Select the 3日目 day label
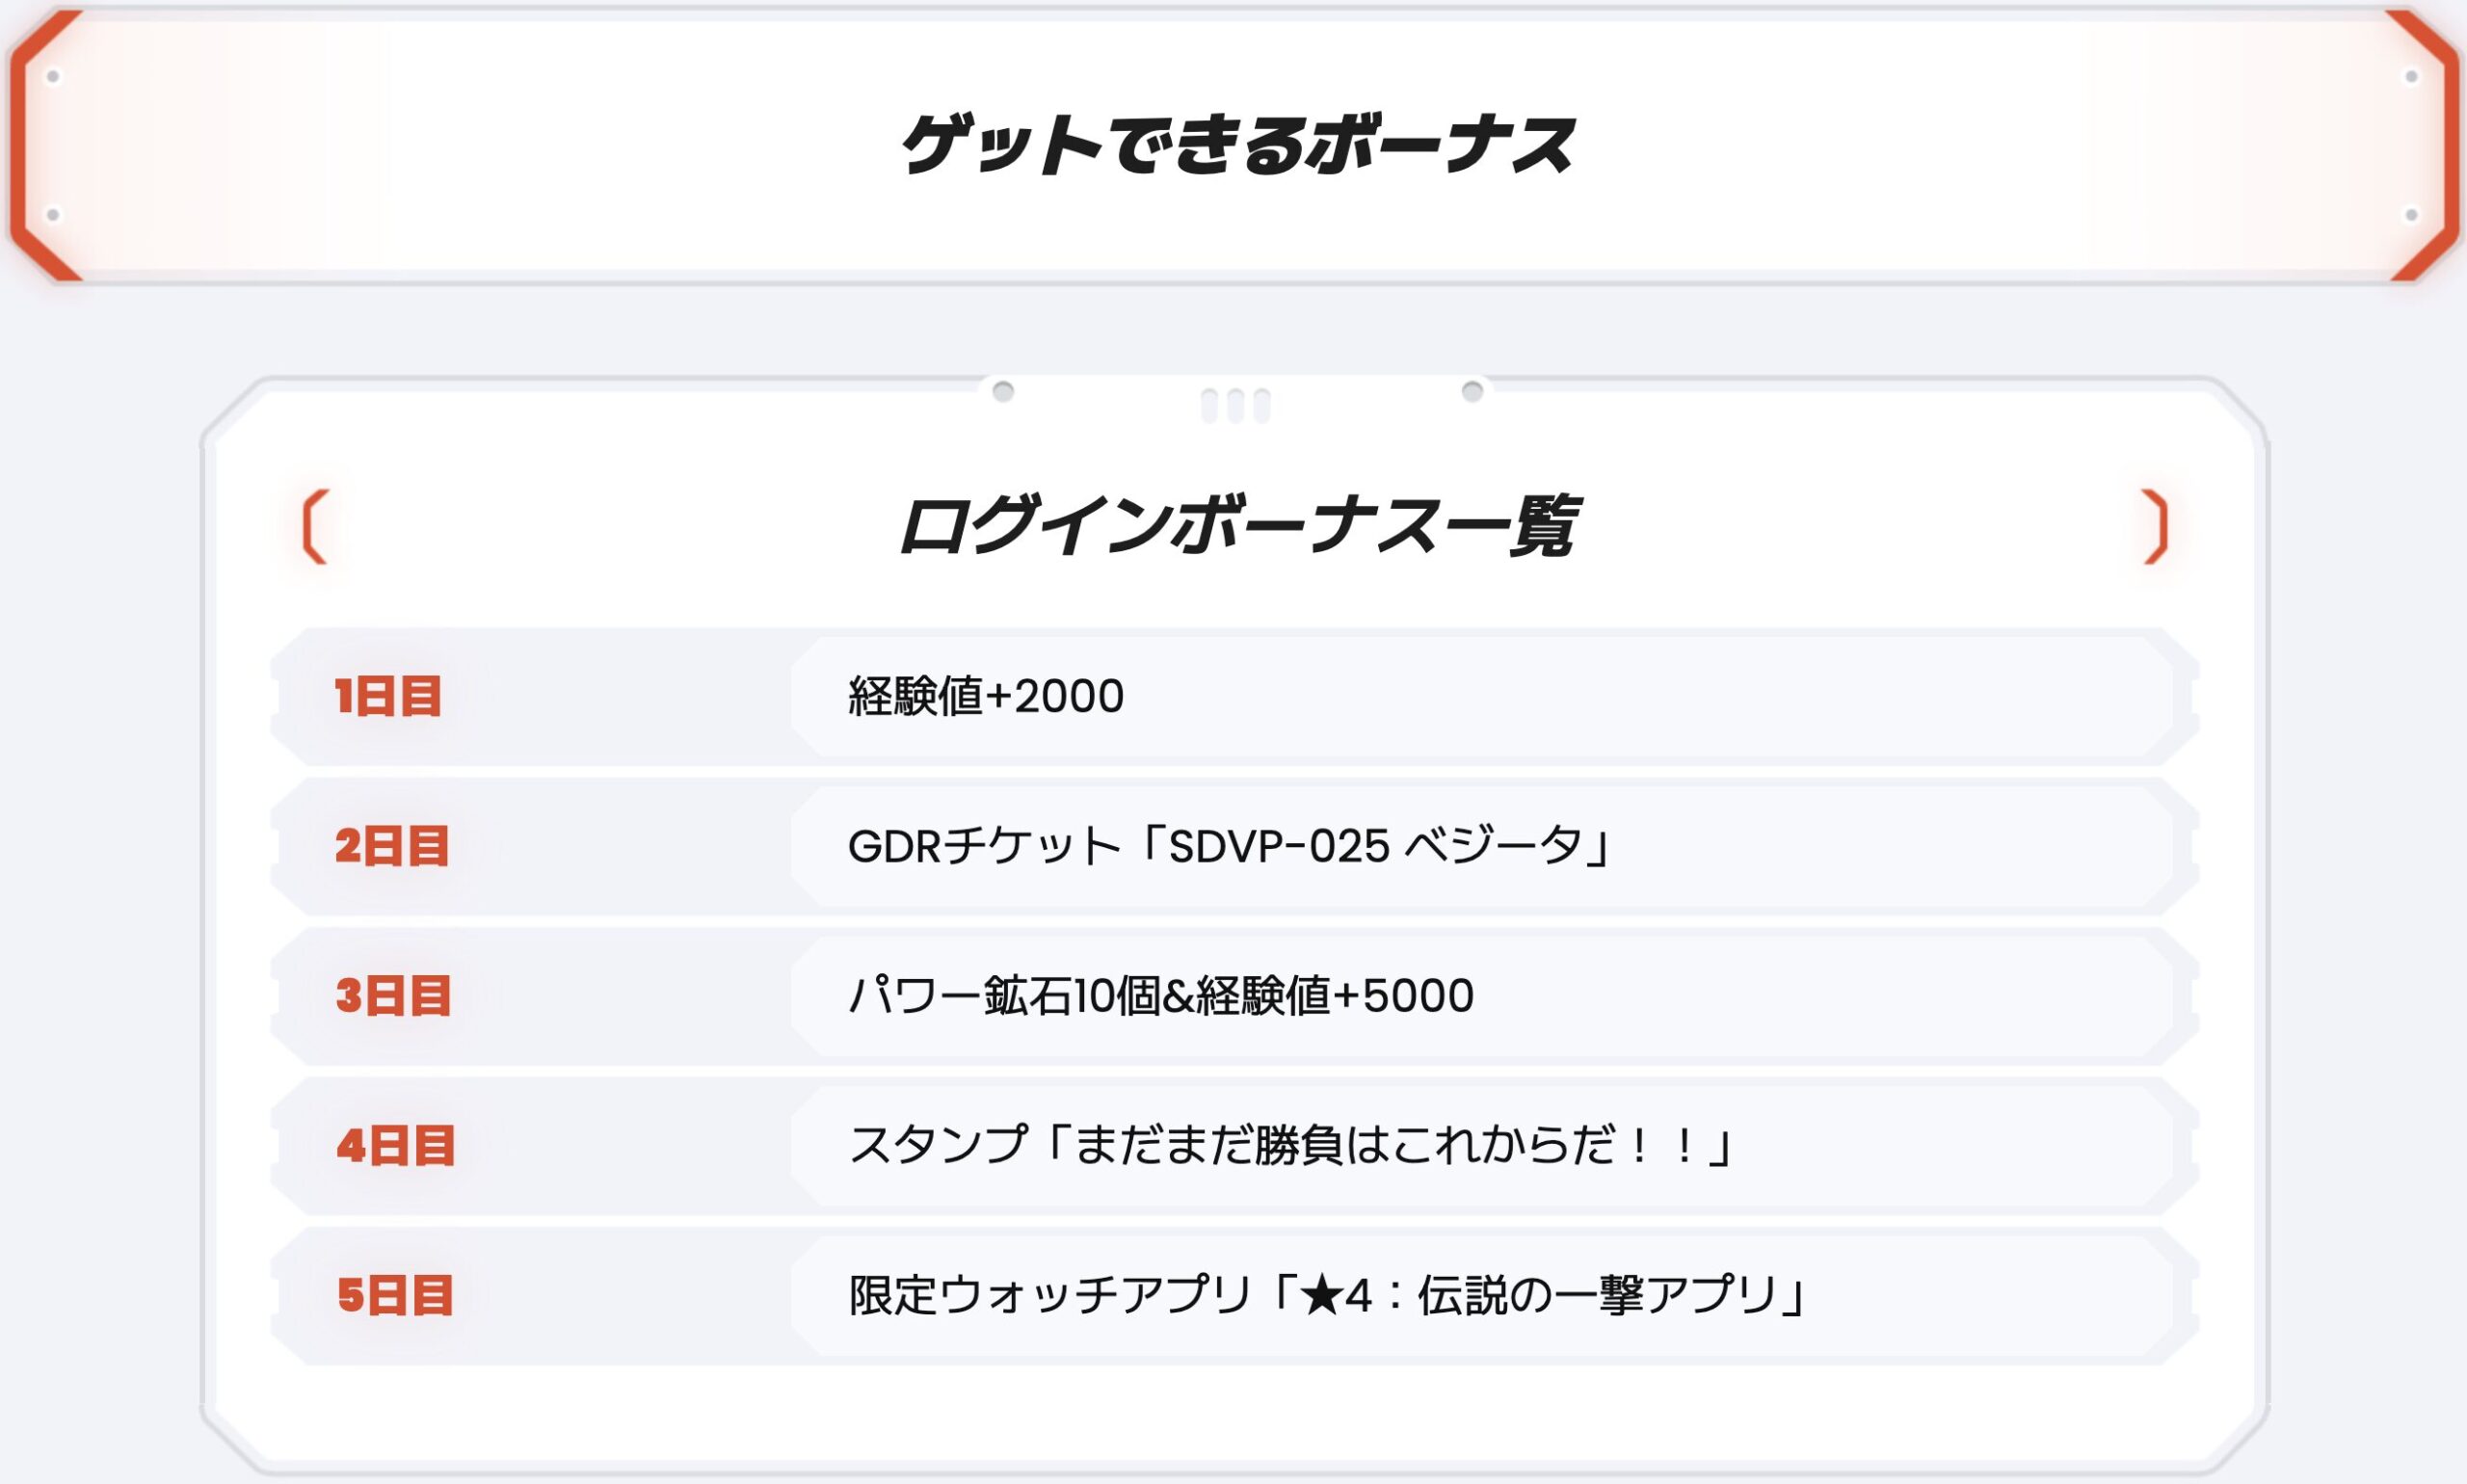Screen dimensions: 2467x1484 tap(393, 997)
